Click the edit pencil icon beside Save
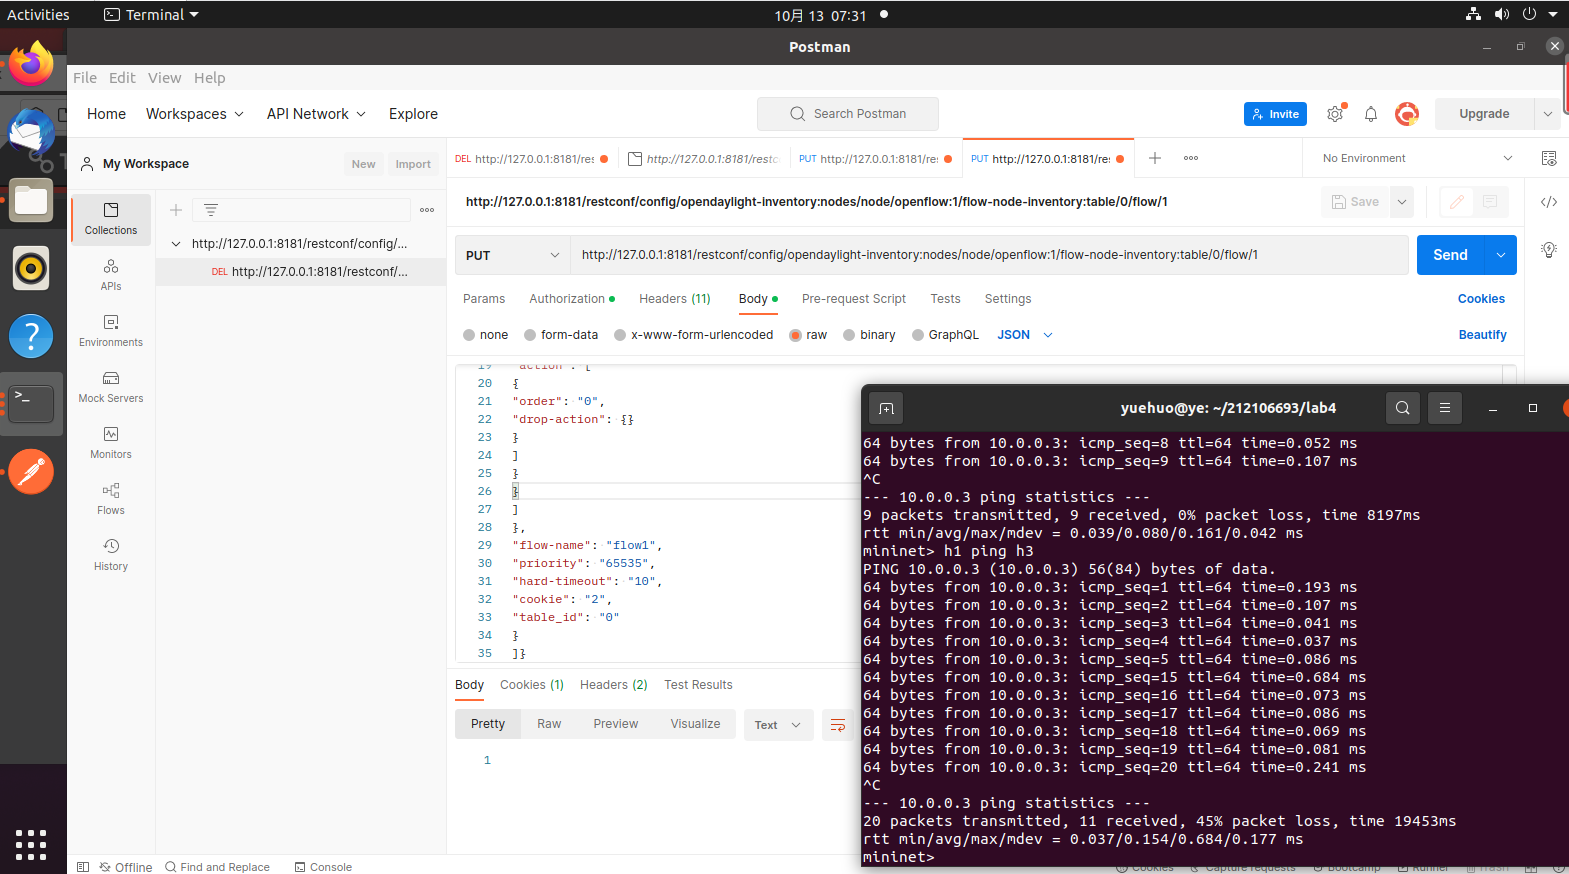The image size is (1569, 874). (1457, 202)
